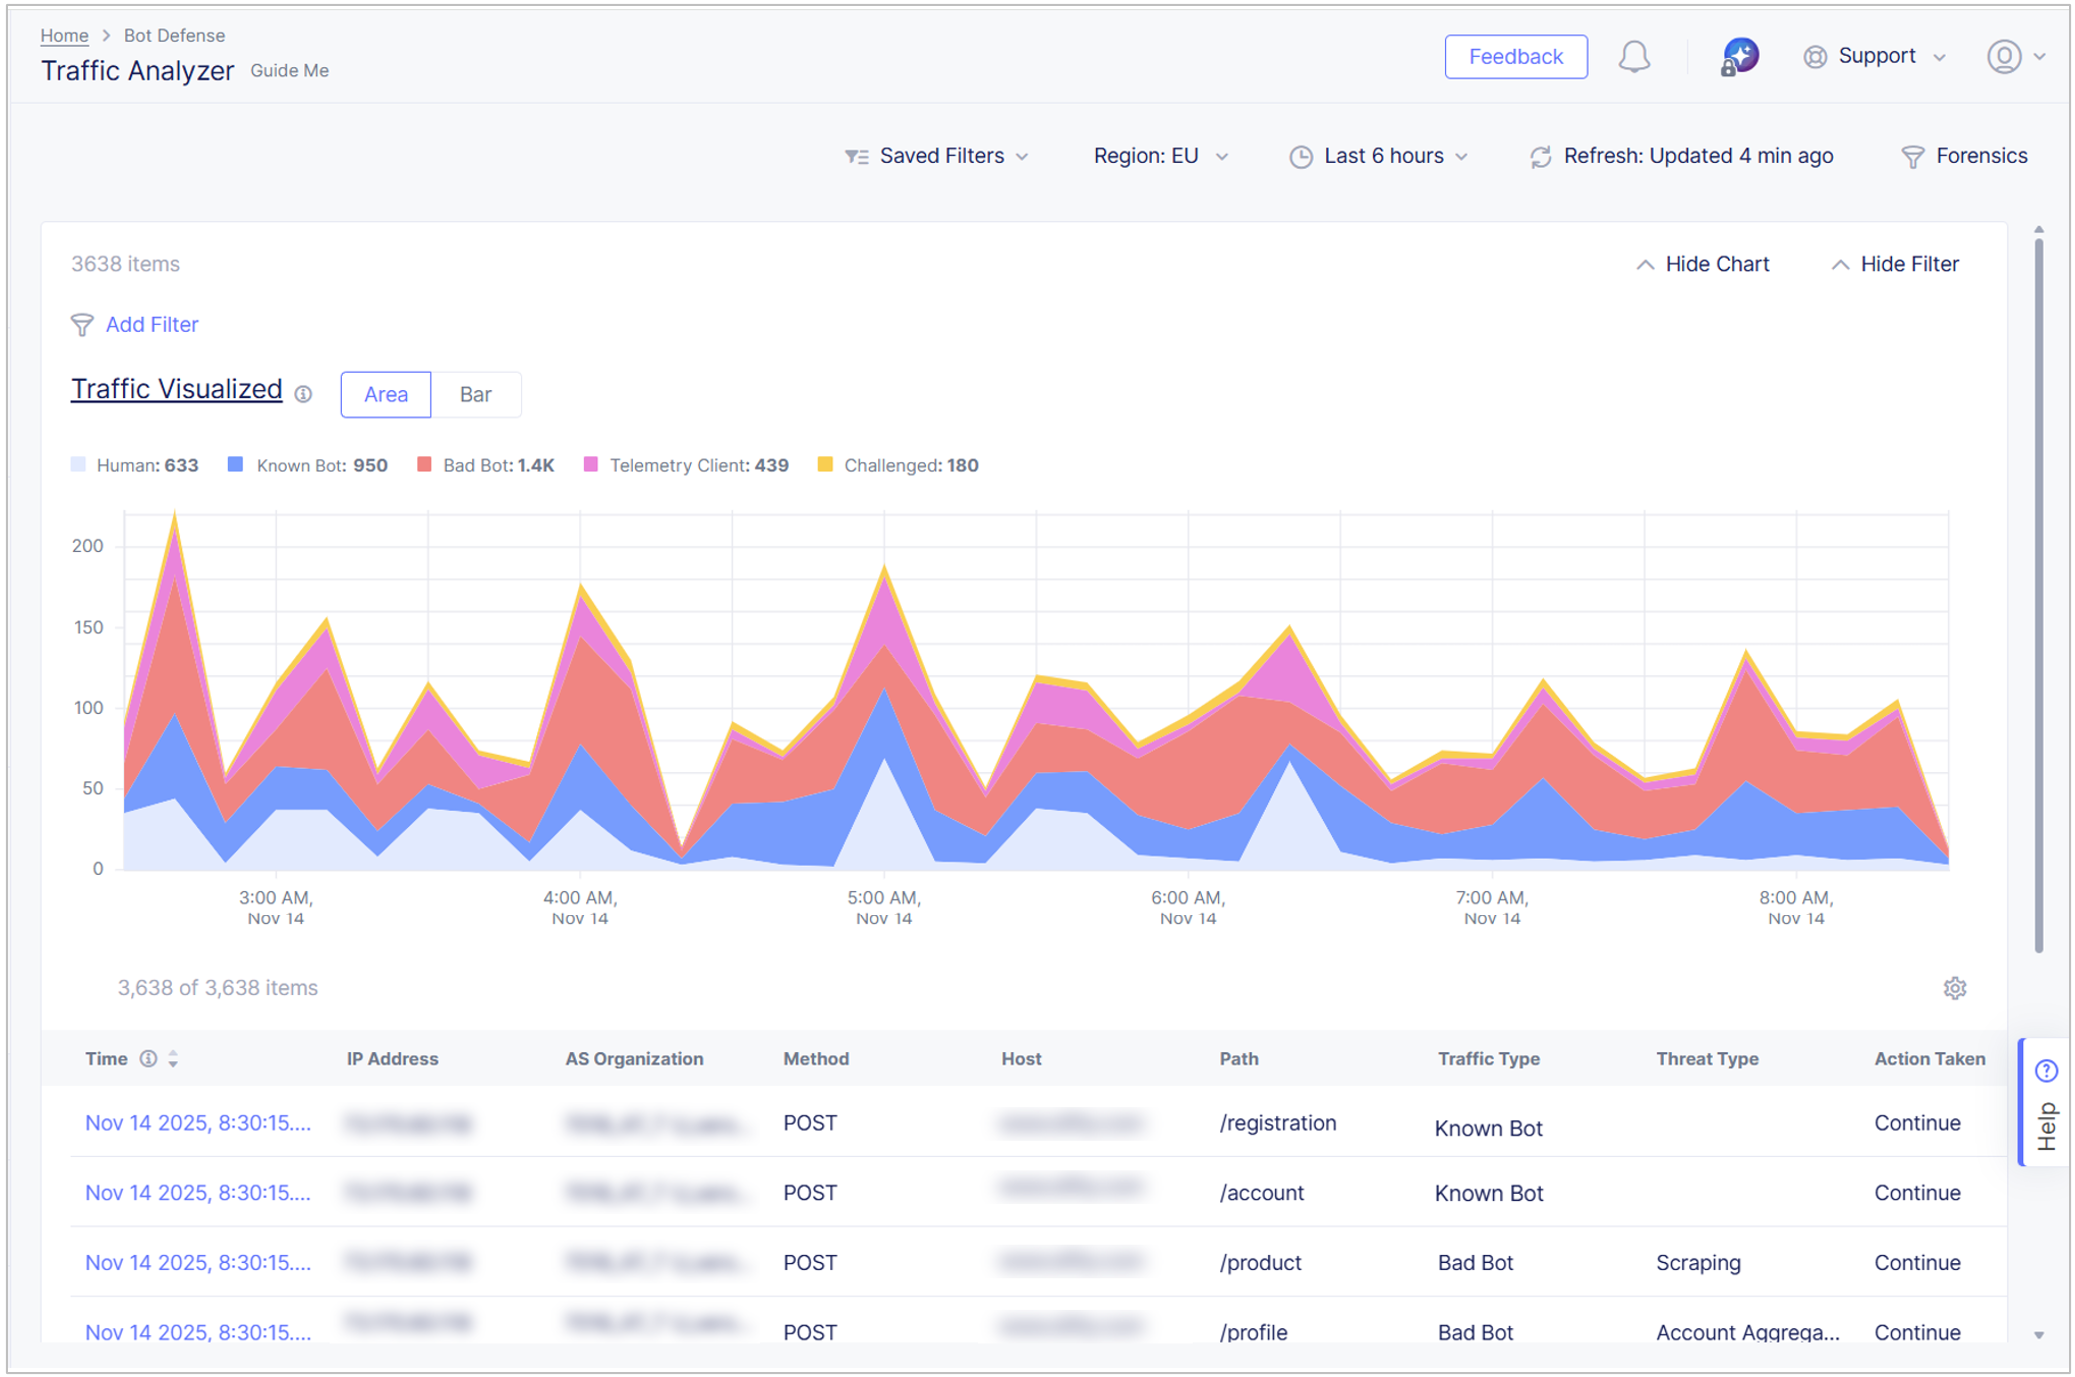Click the Threat Type column header
This screenshot has height=1377, width=2075.
pyautogui.click(x=1707, y=1059)
